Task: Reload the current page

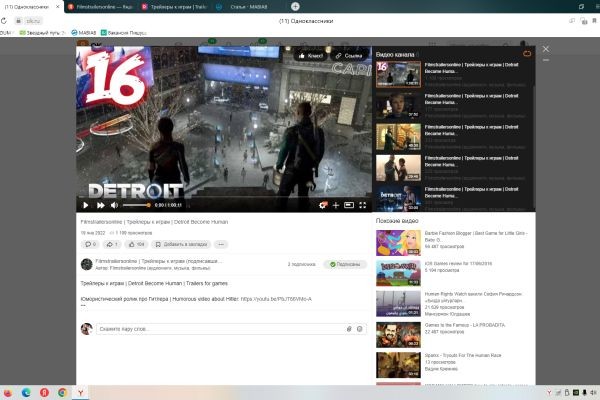Action: click(x=4, y=21)
